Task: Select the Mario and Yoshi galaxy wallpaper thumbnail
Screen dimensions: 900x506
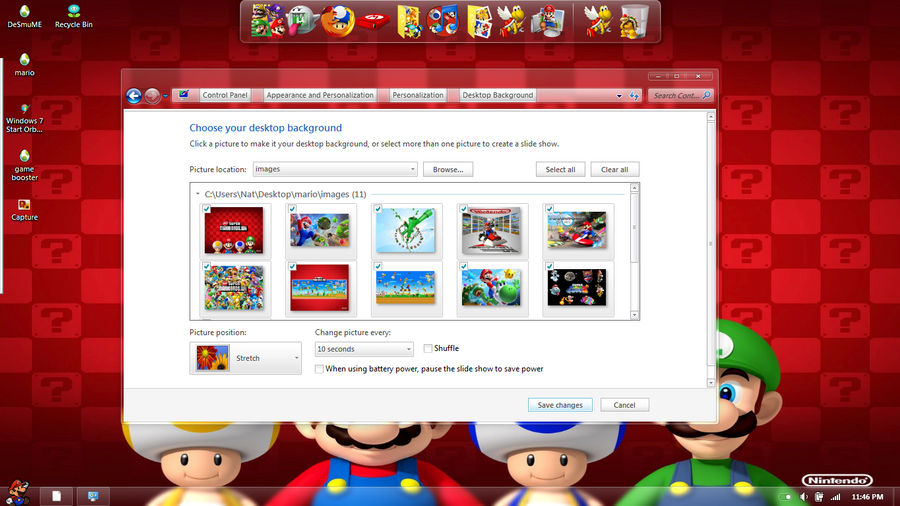Action: (x=491, y=287)
